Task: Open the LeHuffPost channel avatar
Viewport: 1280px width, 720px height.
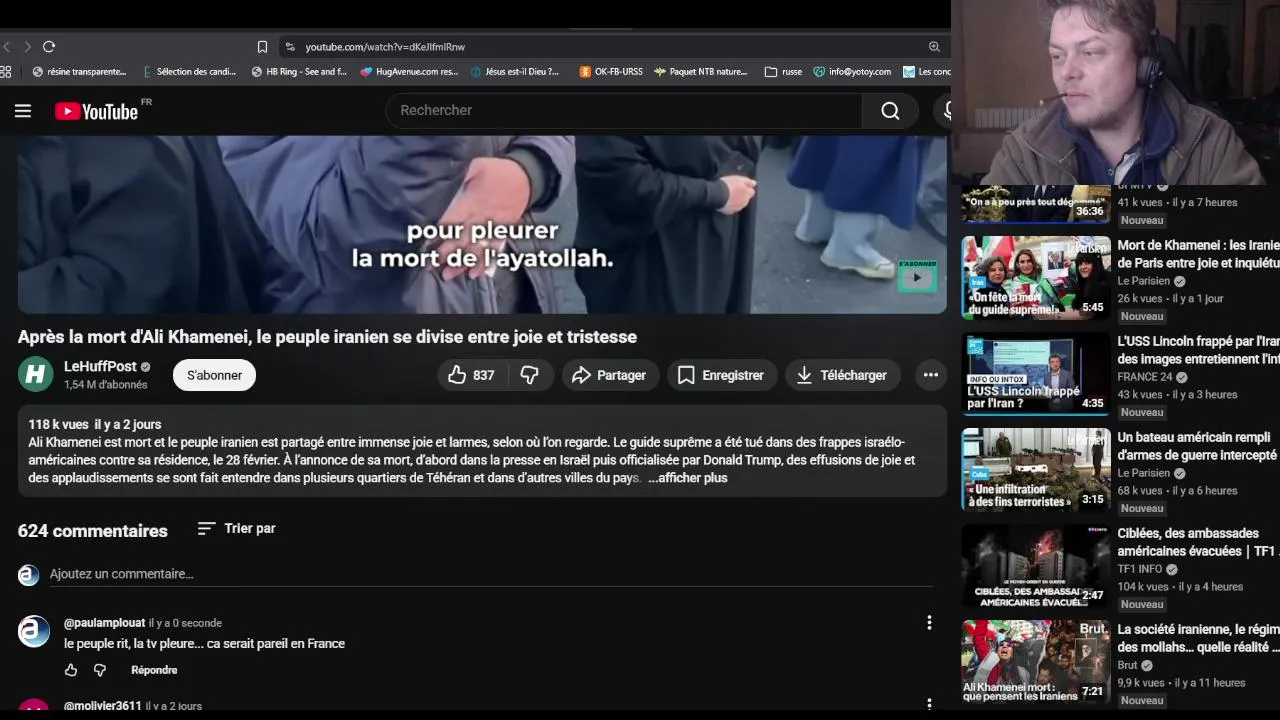Action: [x=35, y=374]
